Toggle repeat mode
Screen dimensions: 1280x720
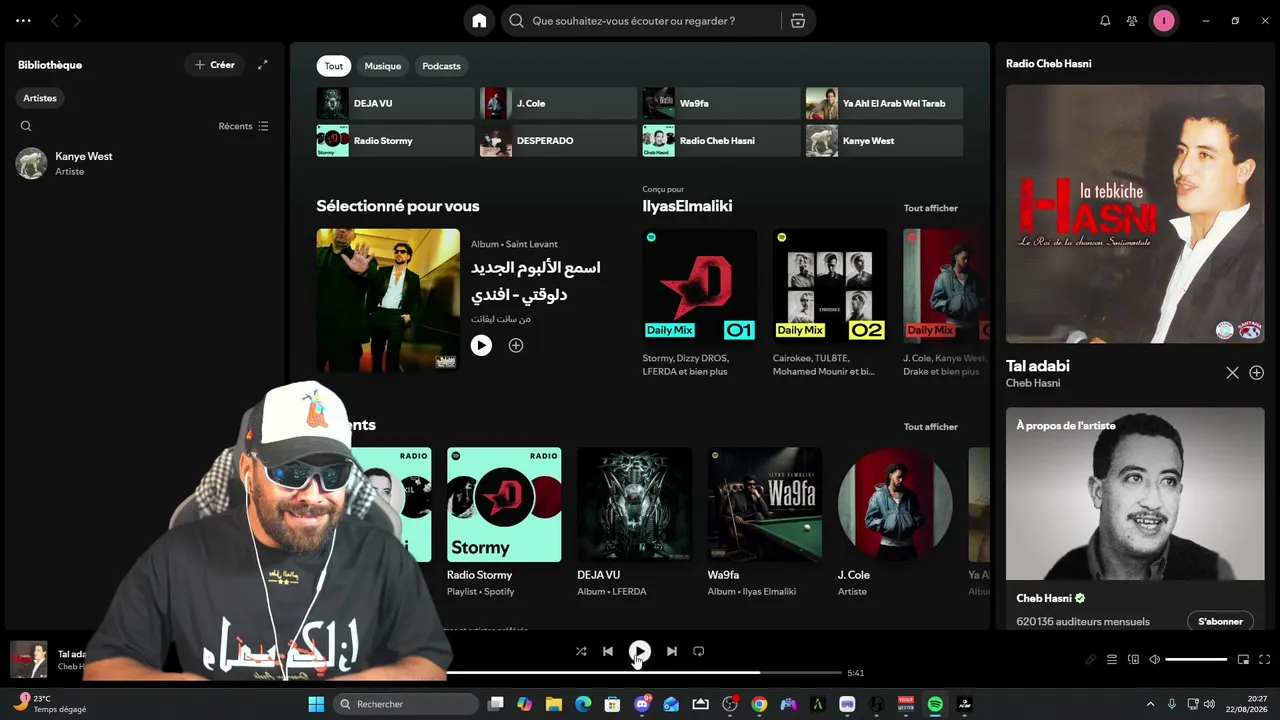pyautogui.click(x=699, y=651)
